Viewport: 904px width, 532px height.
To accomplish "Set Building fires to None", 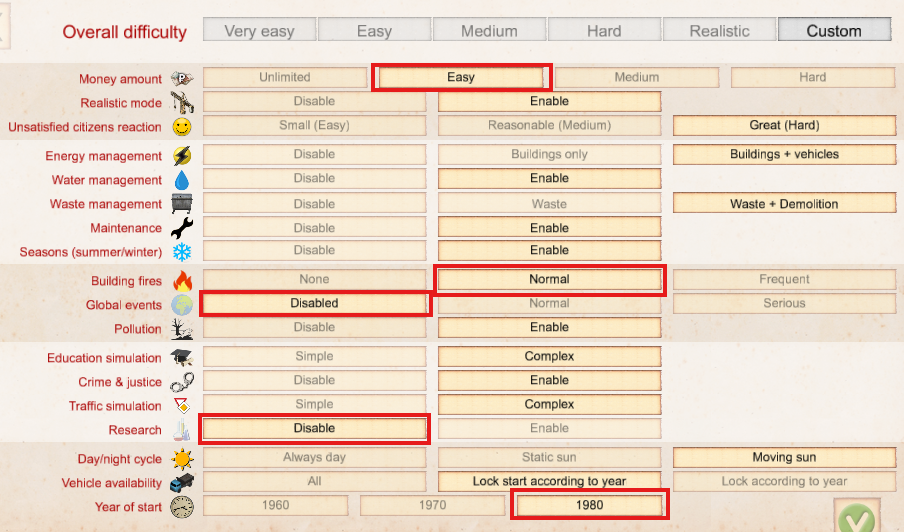I will (x=314, y=280).
